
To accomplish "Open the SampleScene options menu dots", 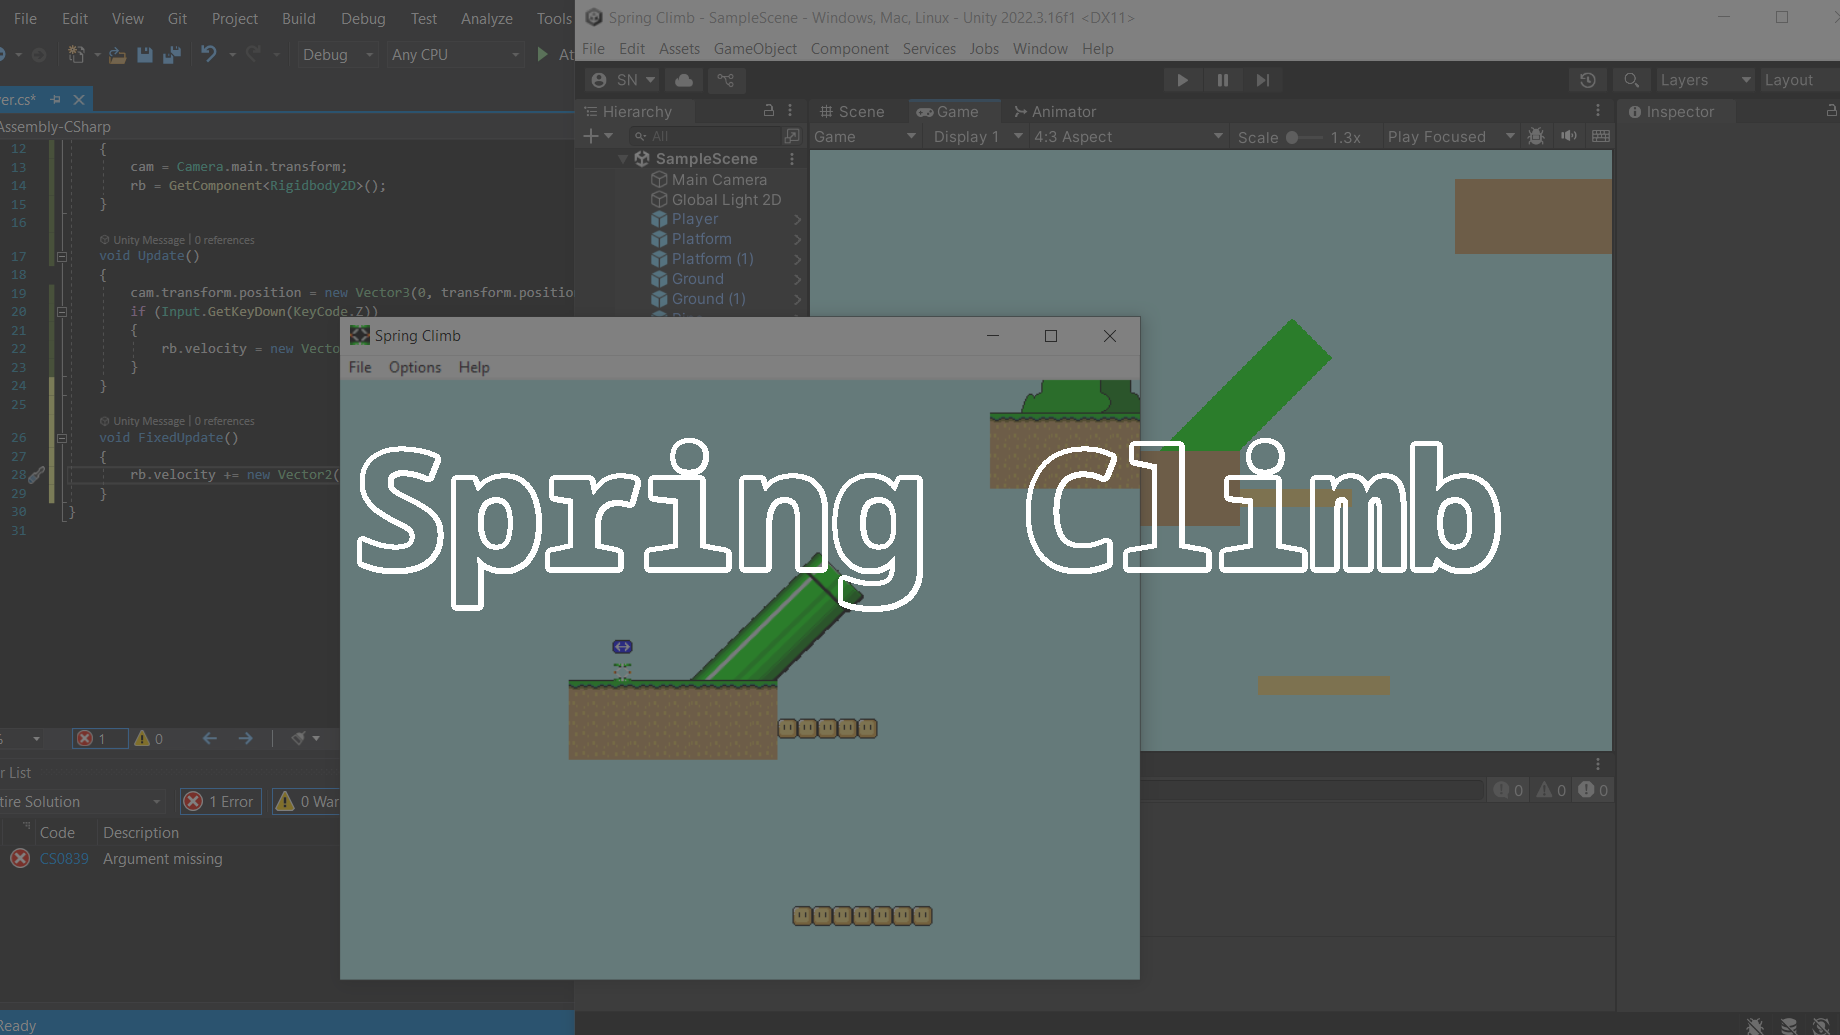I will tap(792, 159).
